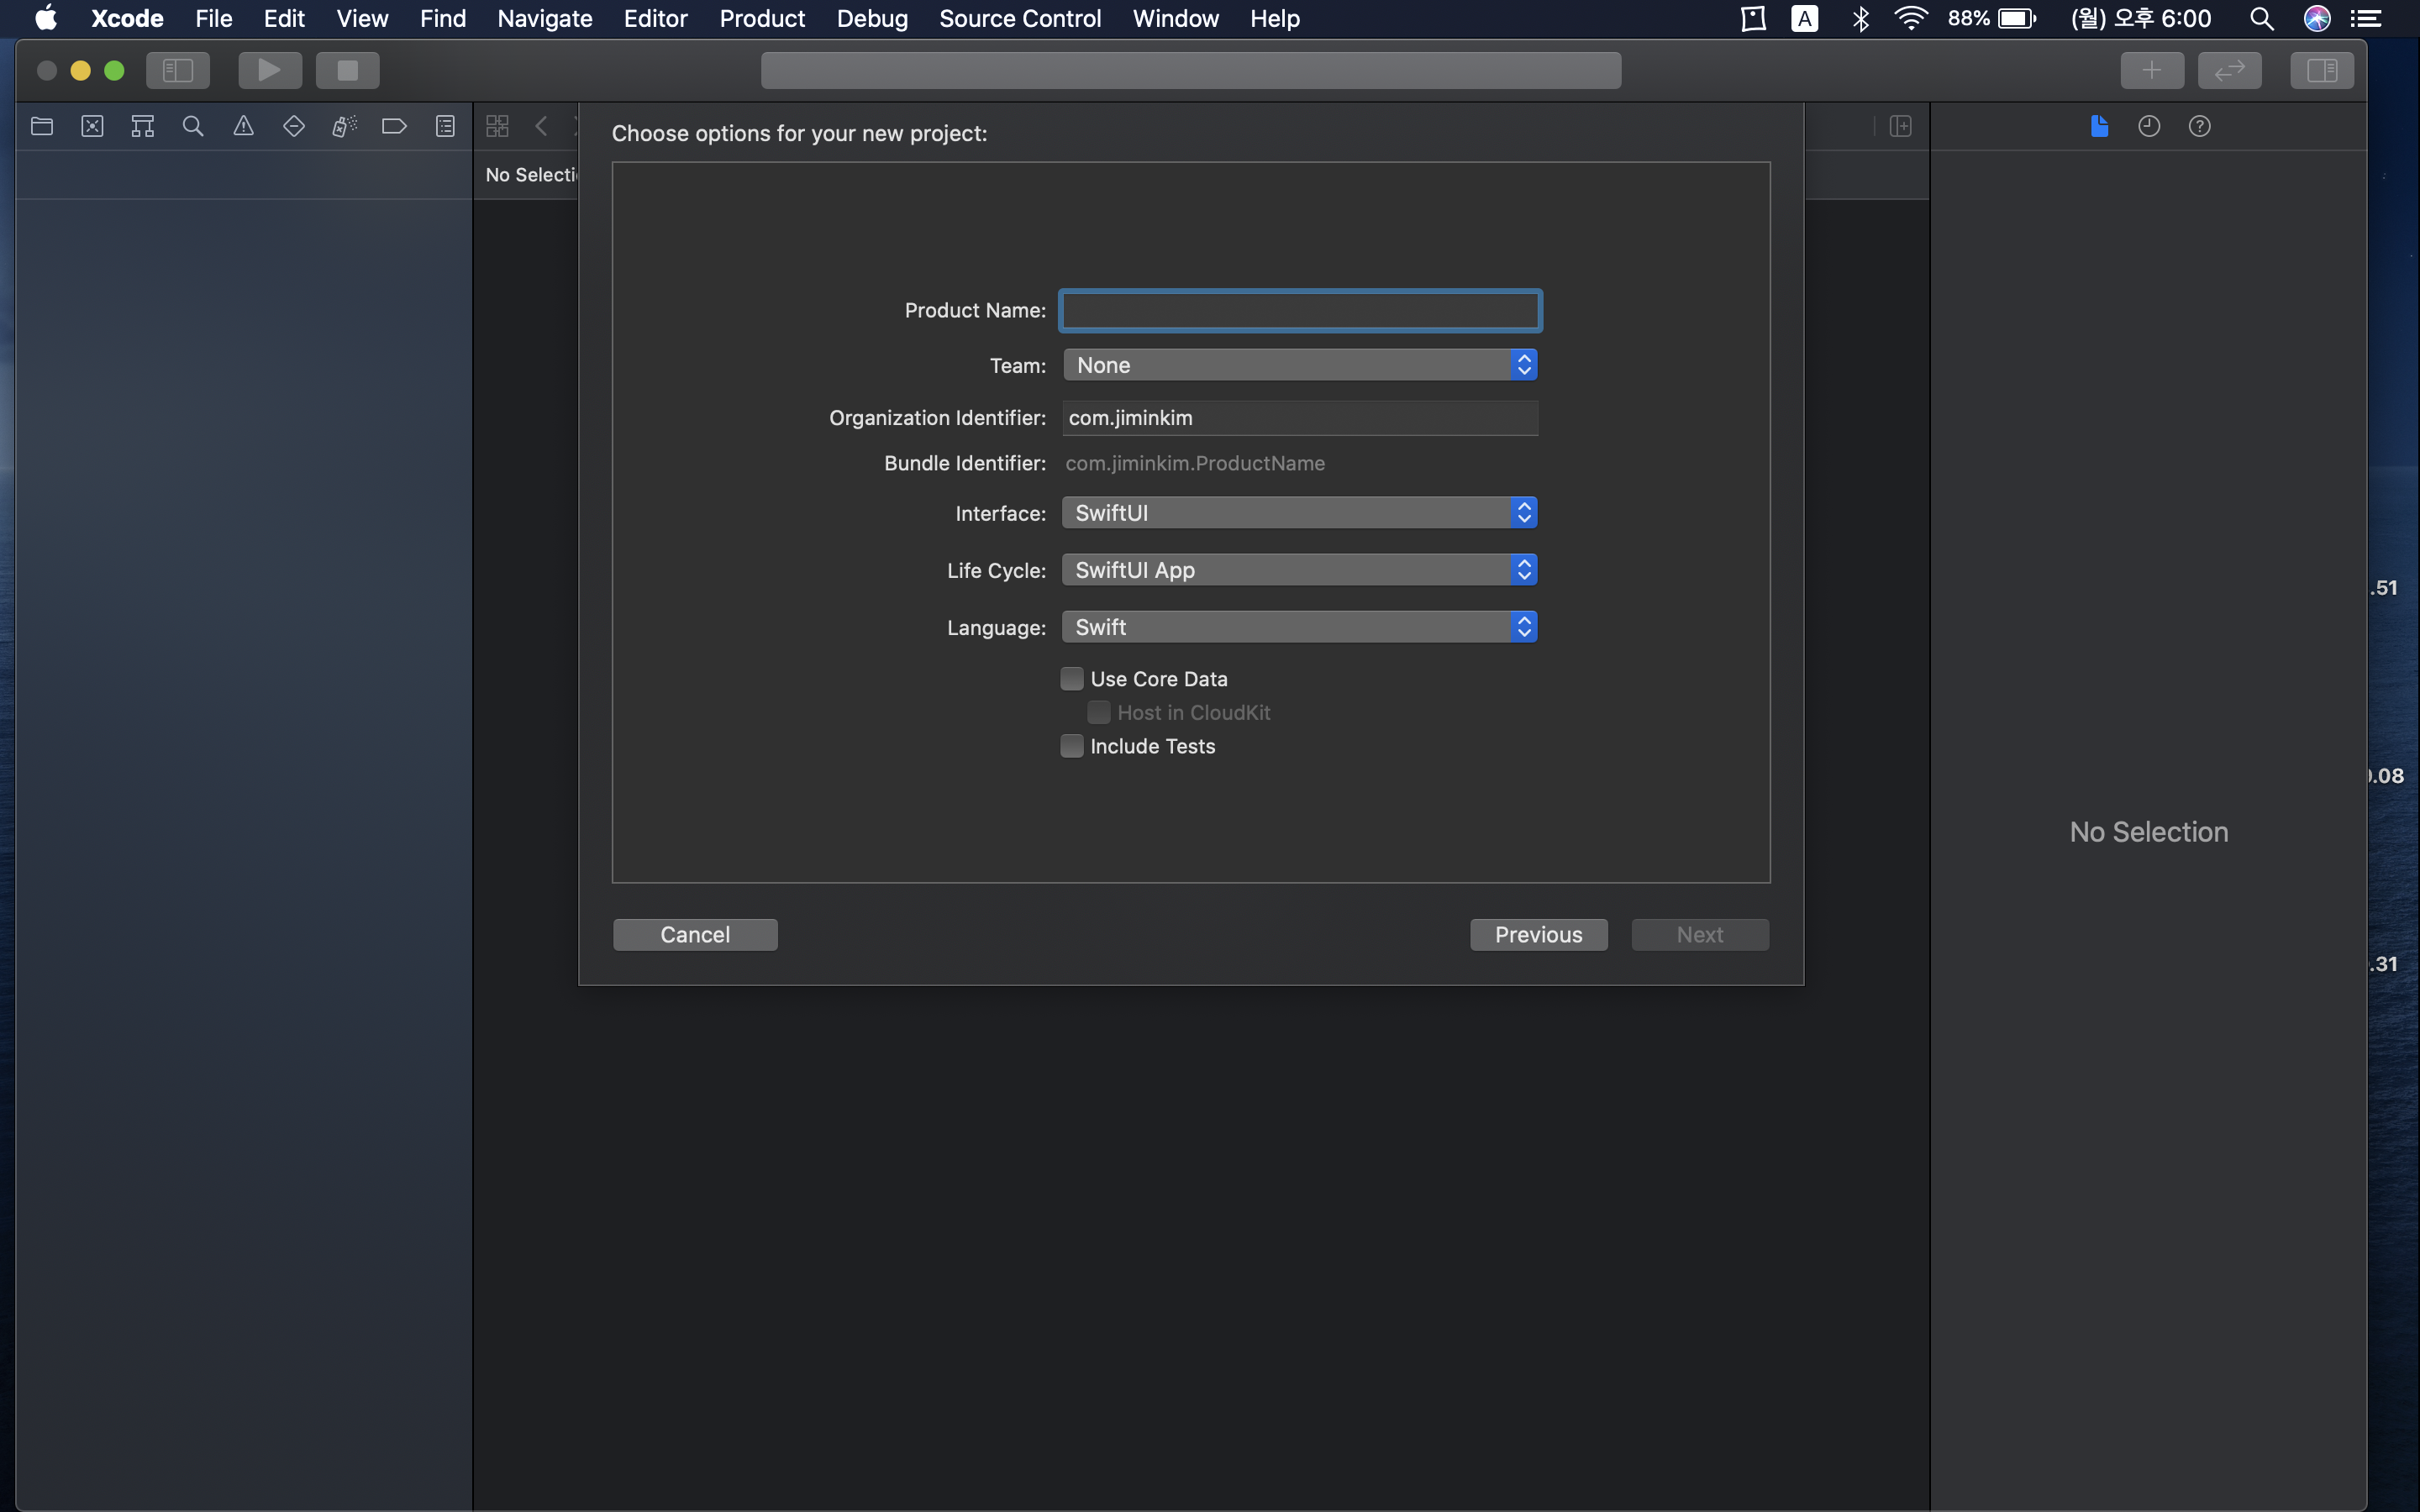Open the Test navigator diamond icon
Viewport: 2420px width, 1512px height.
pyautogui.click(x=294, y=126)
